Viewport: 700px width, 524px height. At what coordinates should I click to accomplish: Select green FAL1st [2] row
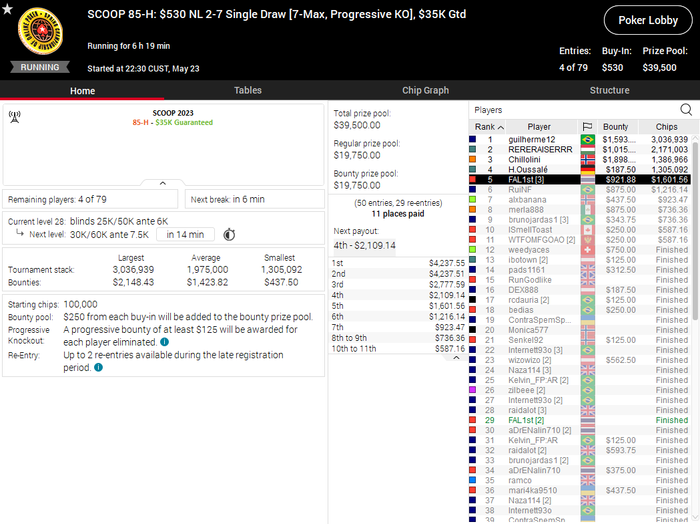click(579, 420)
